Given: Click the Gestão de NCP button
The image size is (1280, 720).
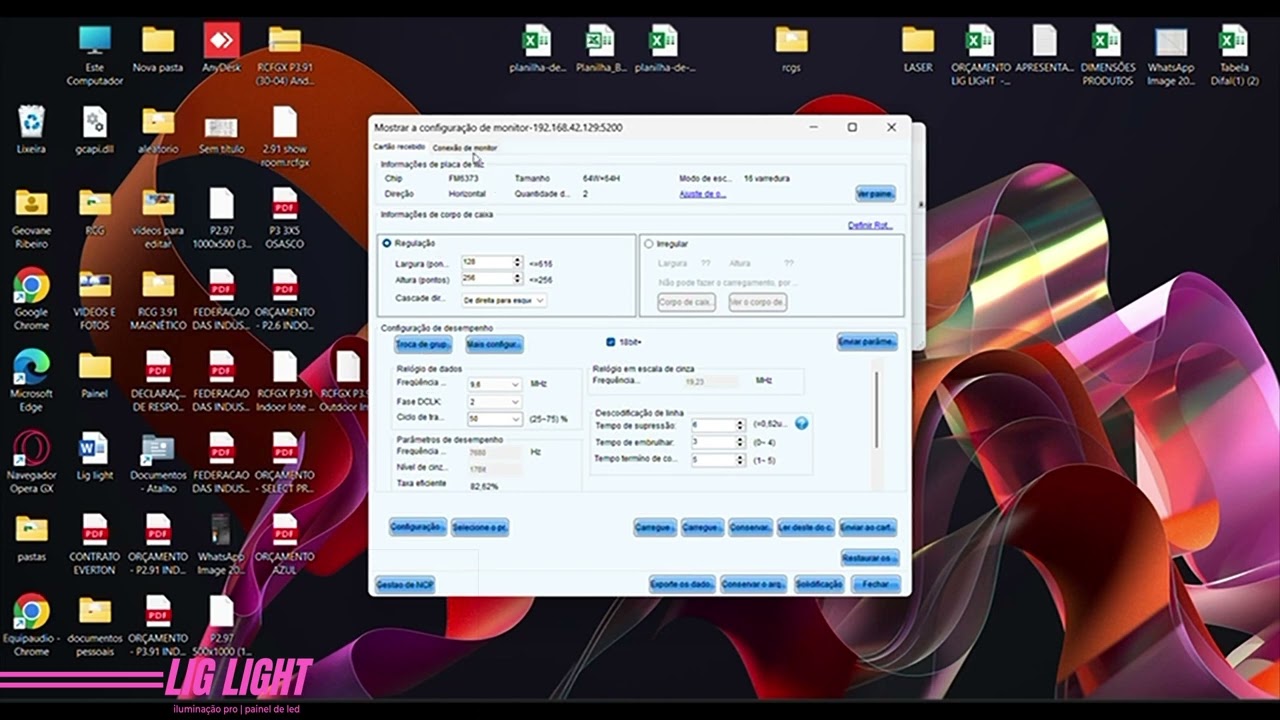Looking at the screenshot, I should [404, 584].
